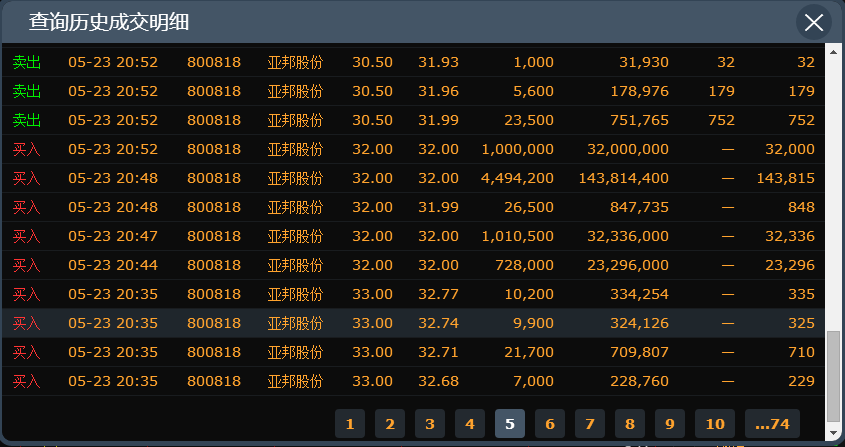Click the fee value 710

pos(801,353)
